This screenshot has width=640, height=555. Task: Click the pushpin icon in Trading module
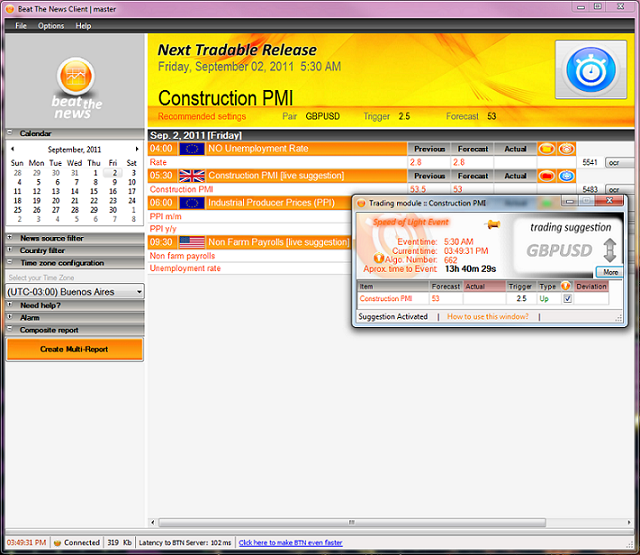(x=493, y=224)
